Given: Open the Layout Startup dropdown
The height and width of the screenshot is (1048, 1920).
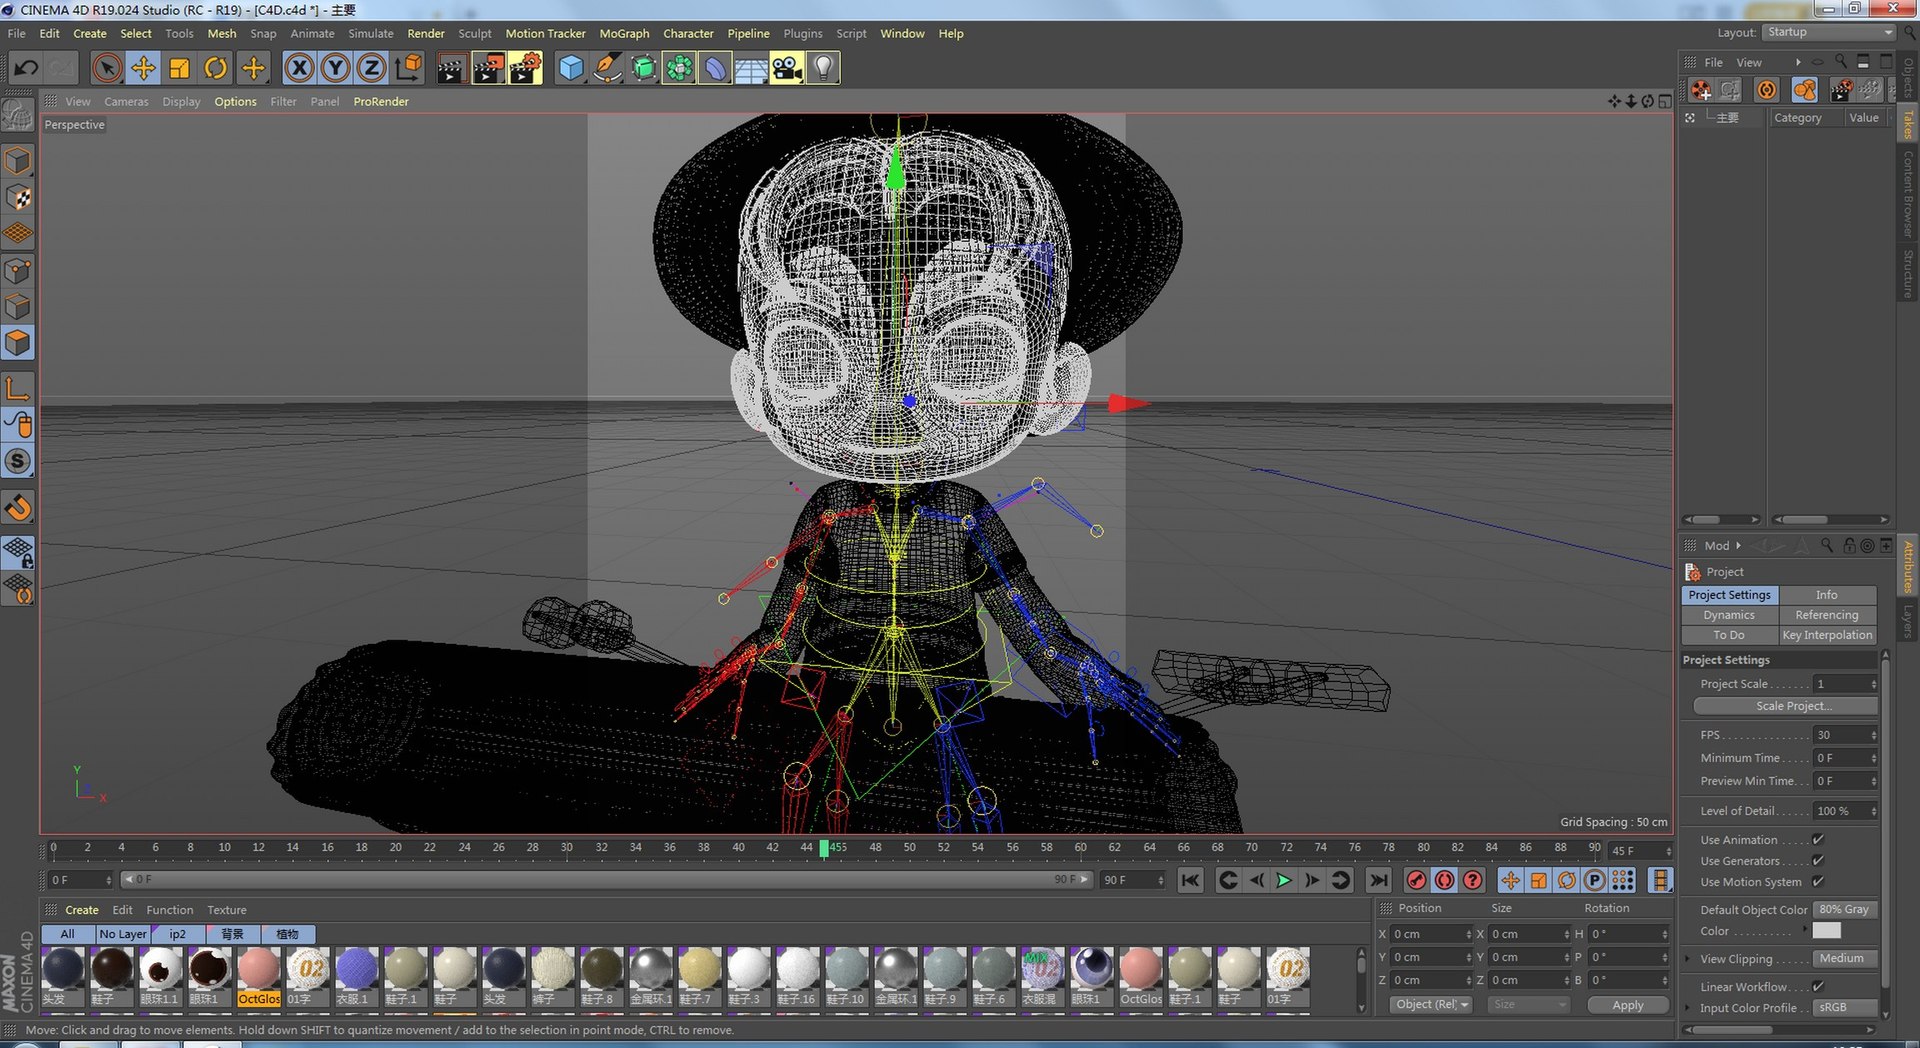Looking at the screenshot, I should (1829, 32).
